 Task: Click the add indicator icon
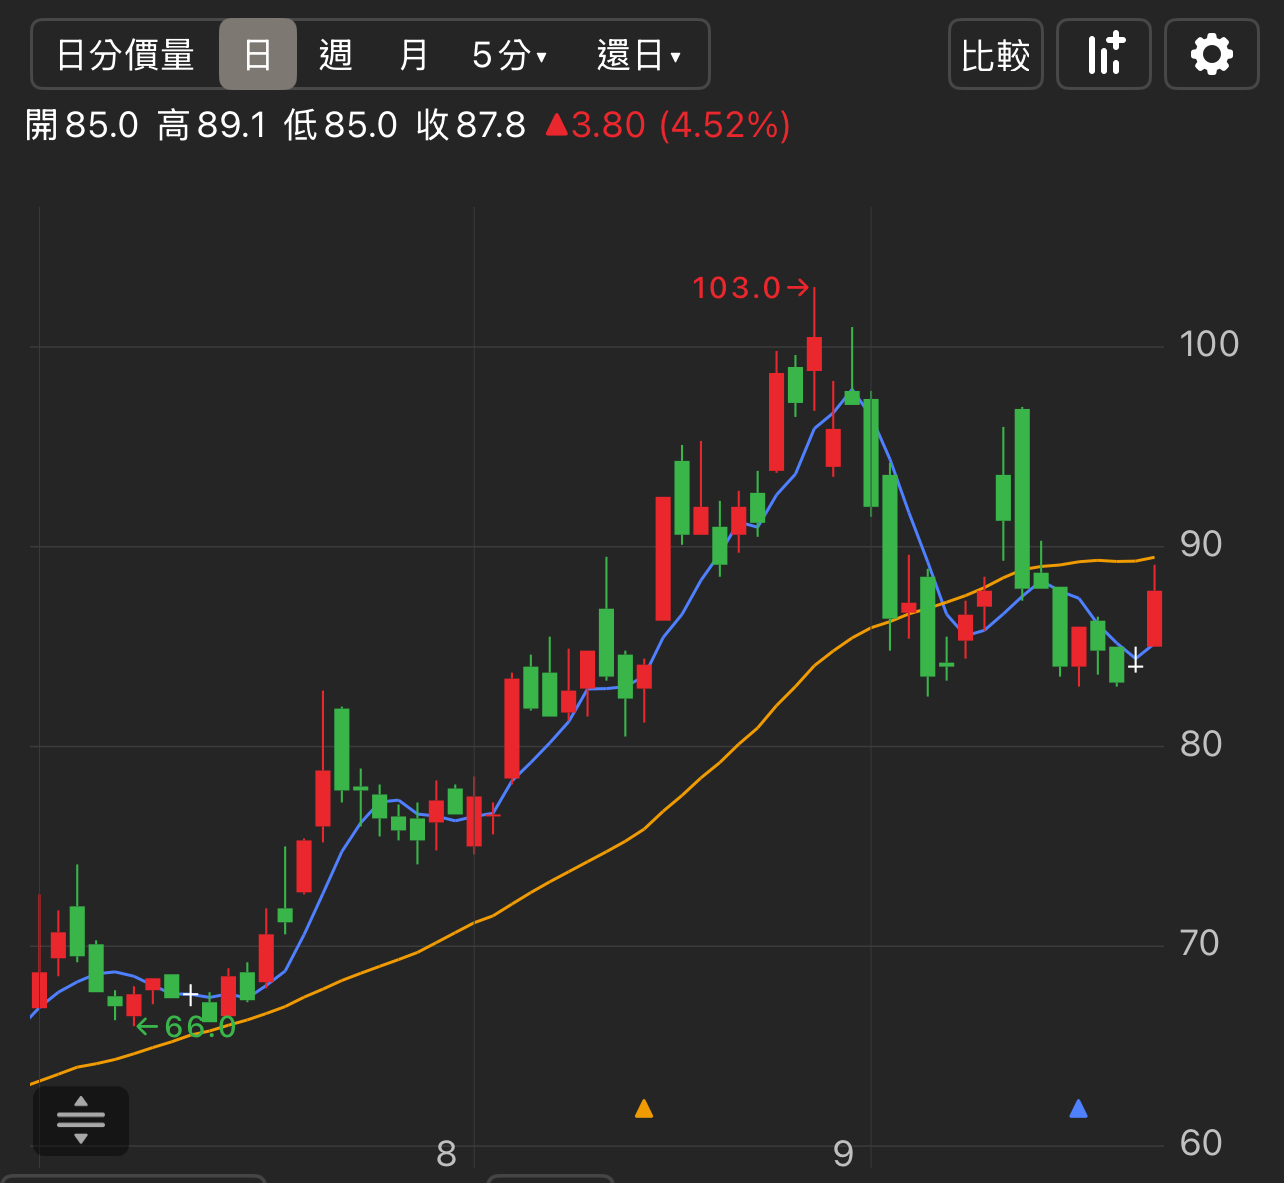pyautogui.click(x=1104, y=54)
